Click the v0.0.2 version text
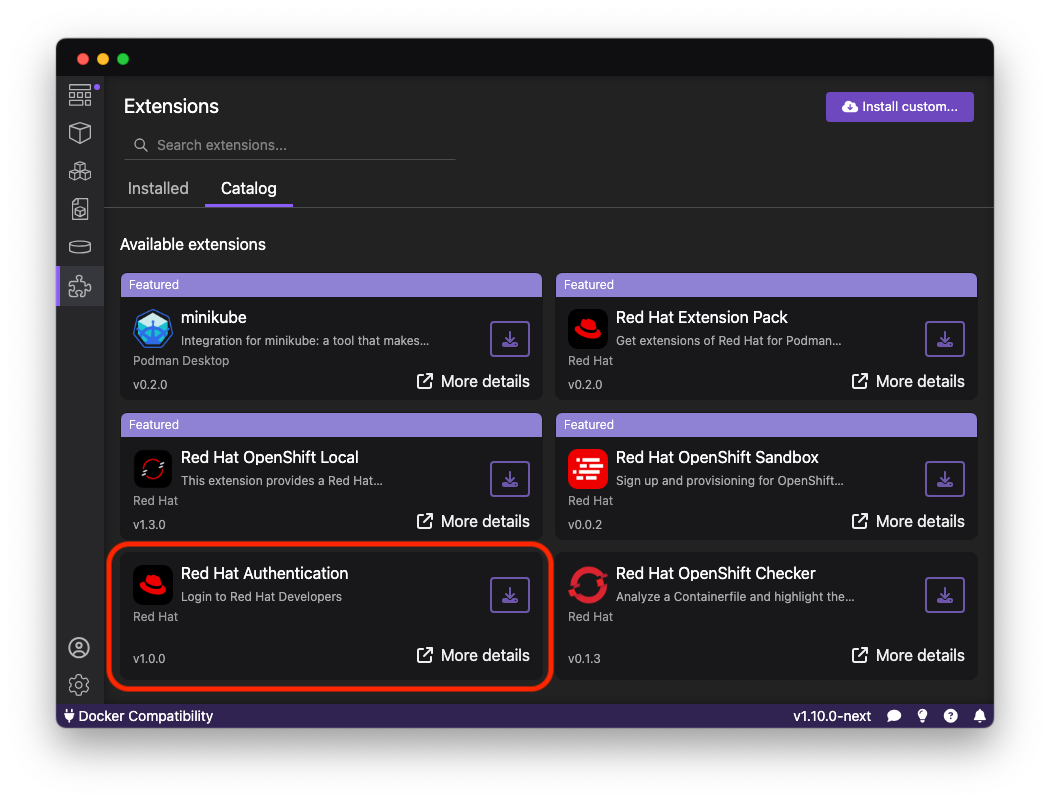 pos(585,525)
